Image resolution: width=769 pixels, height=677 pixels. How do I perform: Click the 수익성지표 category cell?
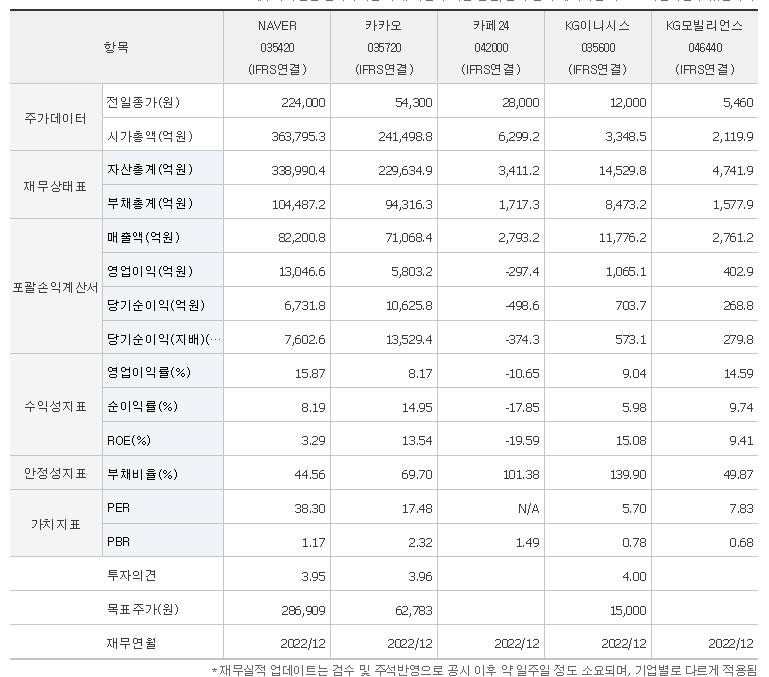pos(55,406)
